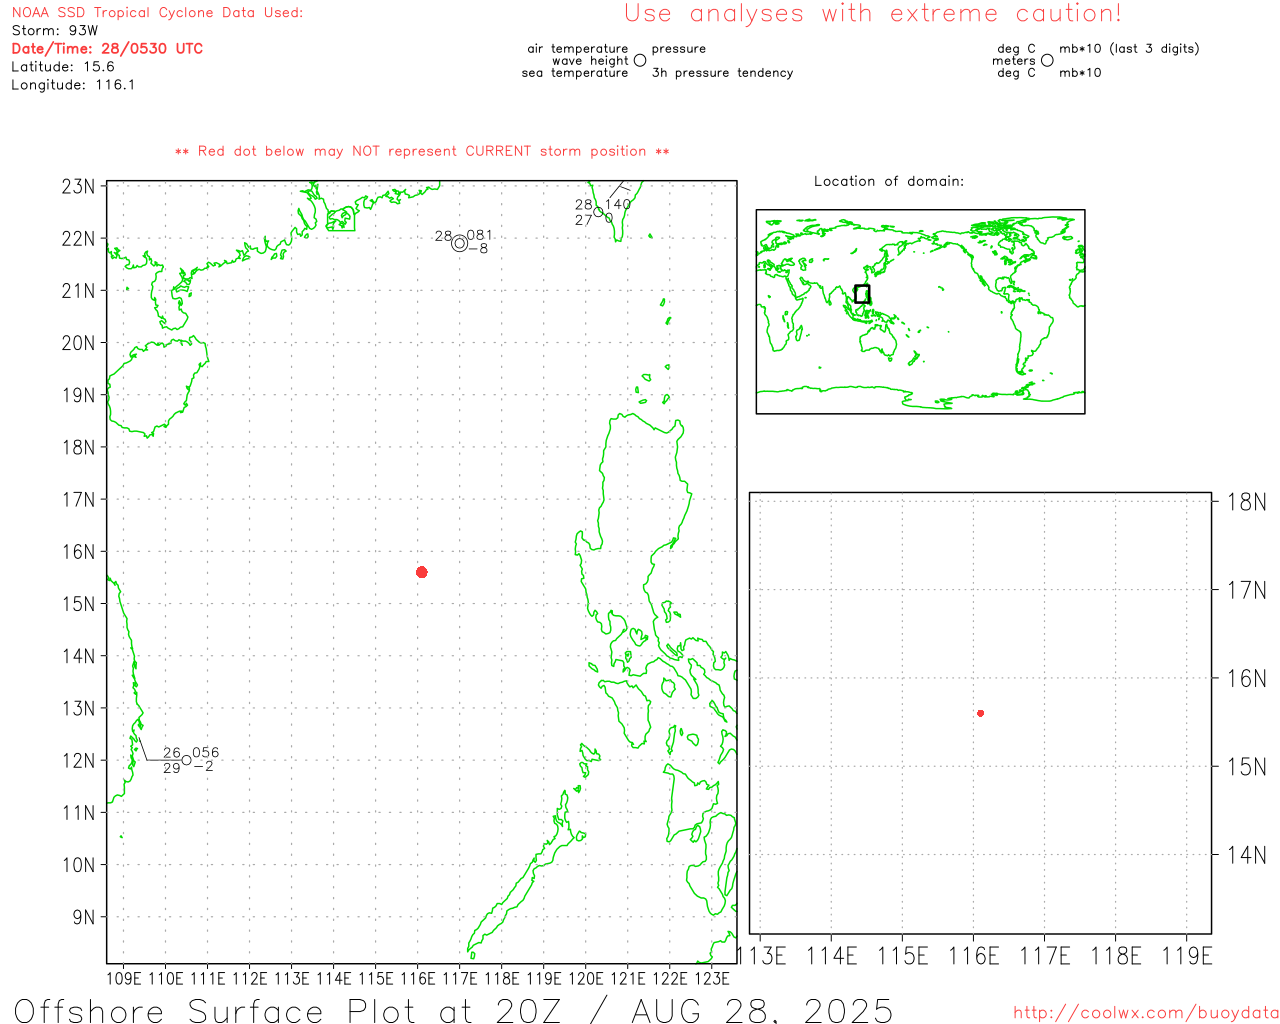The width and height of the screenshot is (1280, 1024).
Task: Click the '109E' longitude axis label
Action: click(x=124, y=978)
